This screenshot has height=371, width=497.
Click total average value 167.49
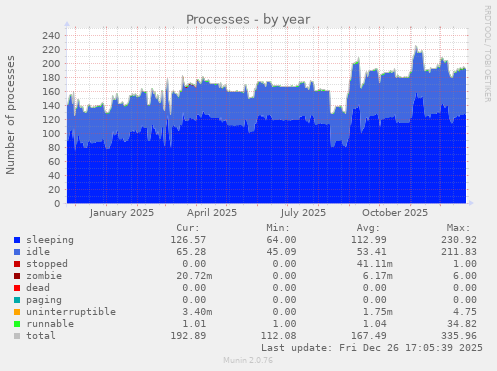369,336
